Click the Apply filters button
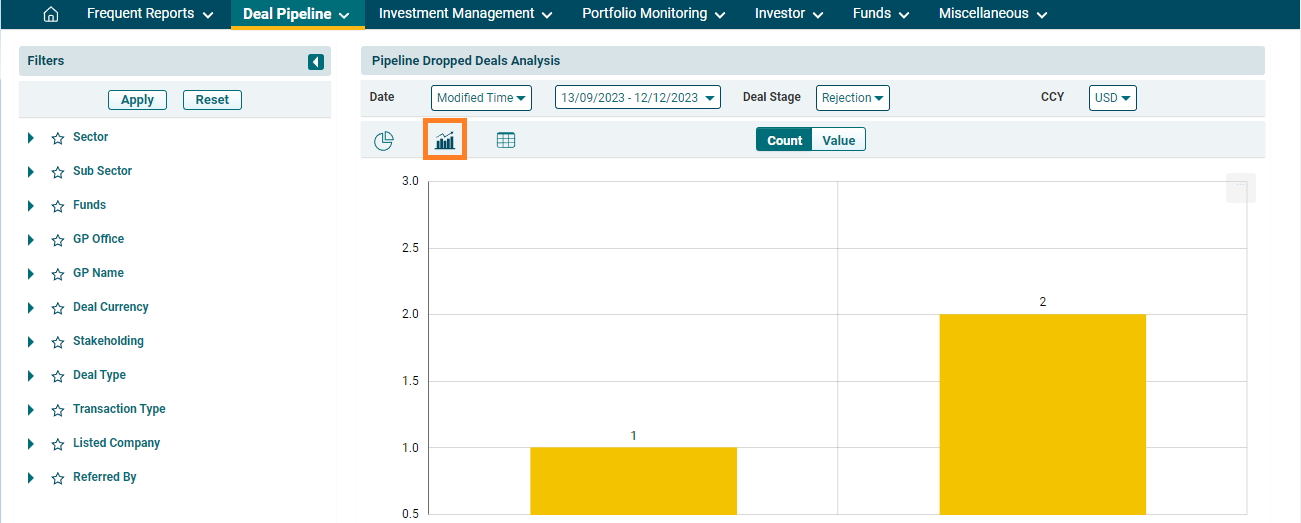The height and width of the screenshot is (523, 1301). (x=137, y=100)
